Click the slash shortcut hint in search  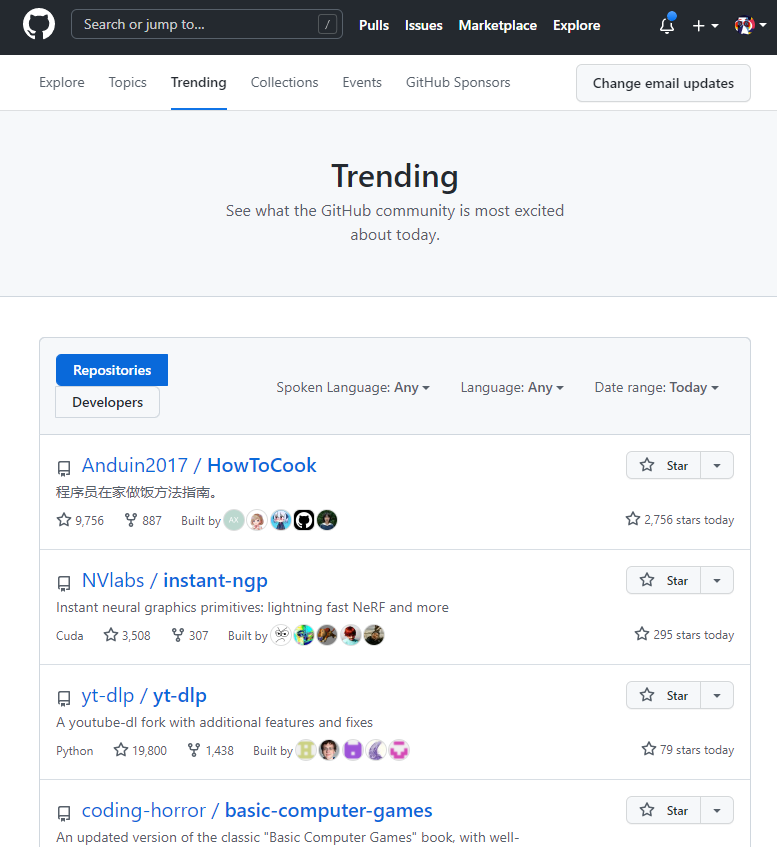(x=327, y=24)
